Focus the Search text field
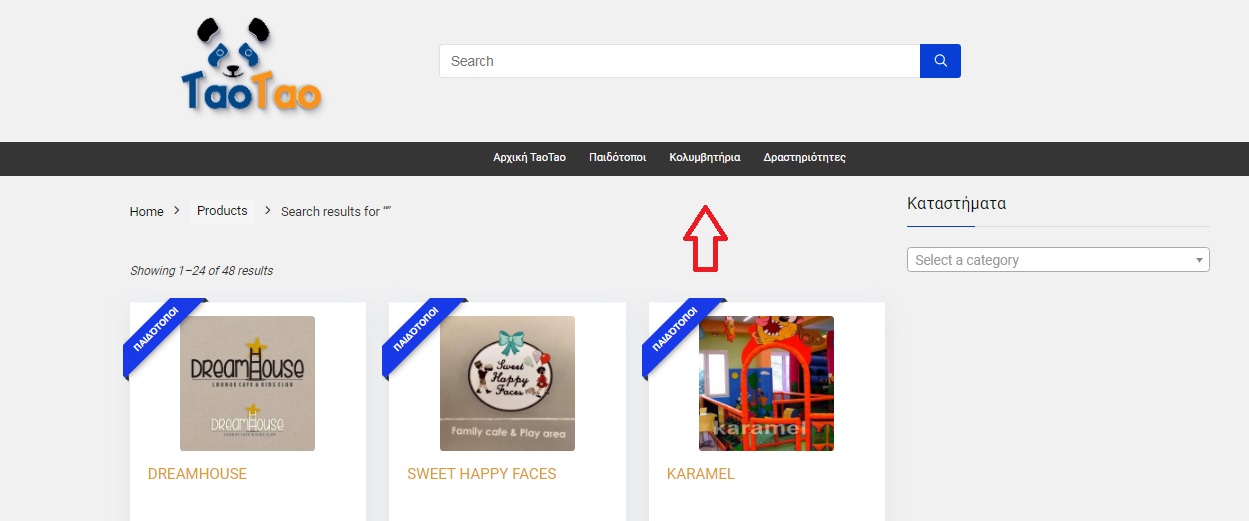 [679, 61]
